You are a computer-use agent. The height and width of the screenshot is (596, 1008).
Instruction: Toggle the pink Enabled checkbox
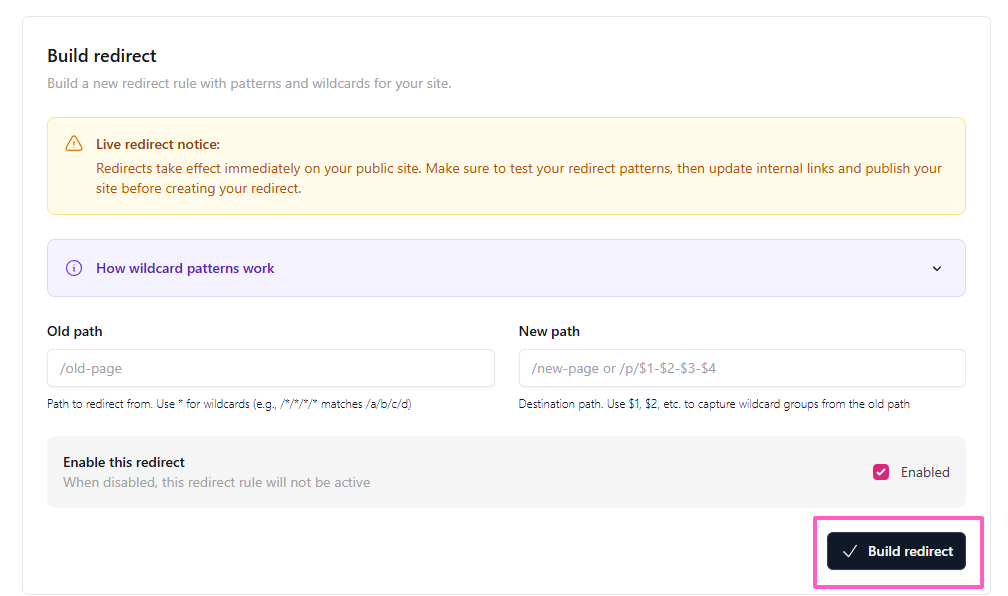(x=881, y=472)
